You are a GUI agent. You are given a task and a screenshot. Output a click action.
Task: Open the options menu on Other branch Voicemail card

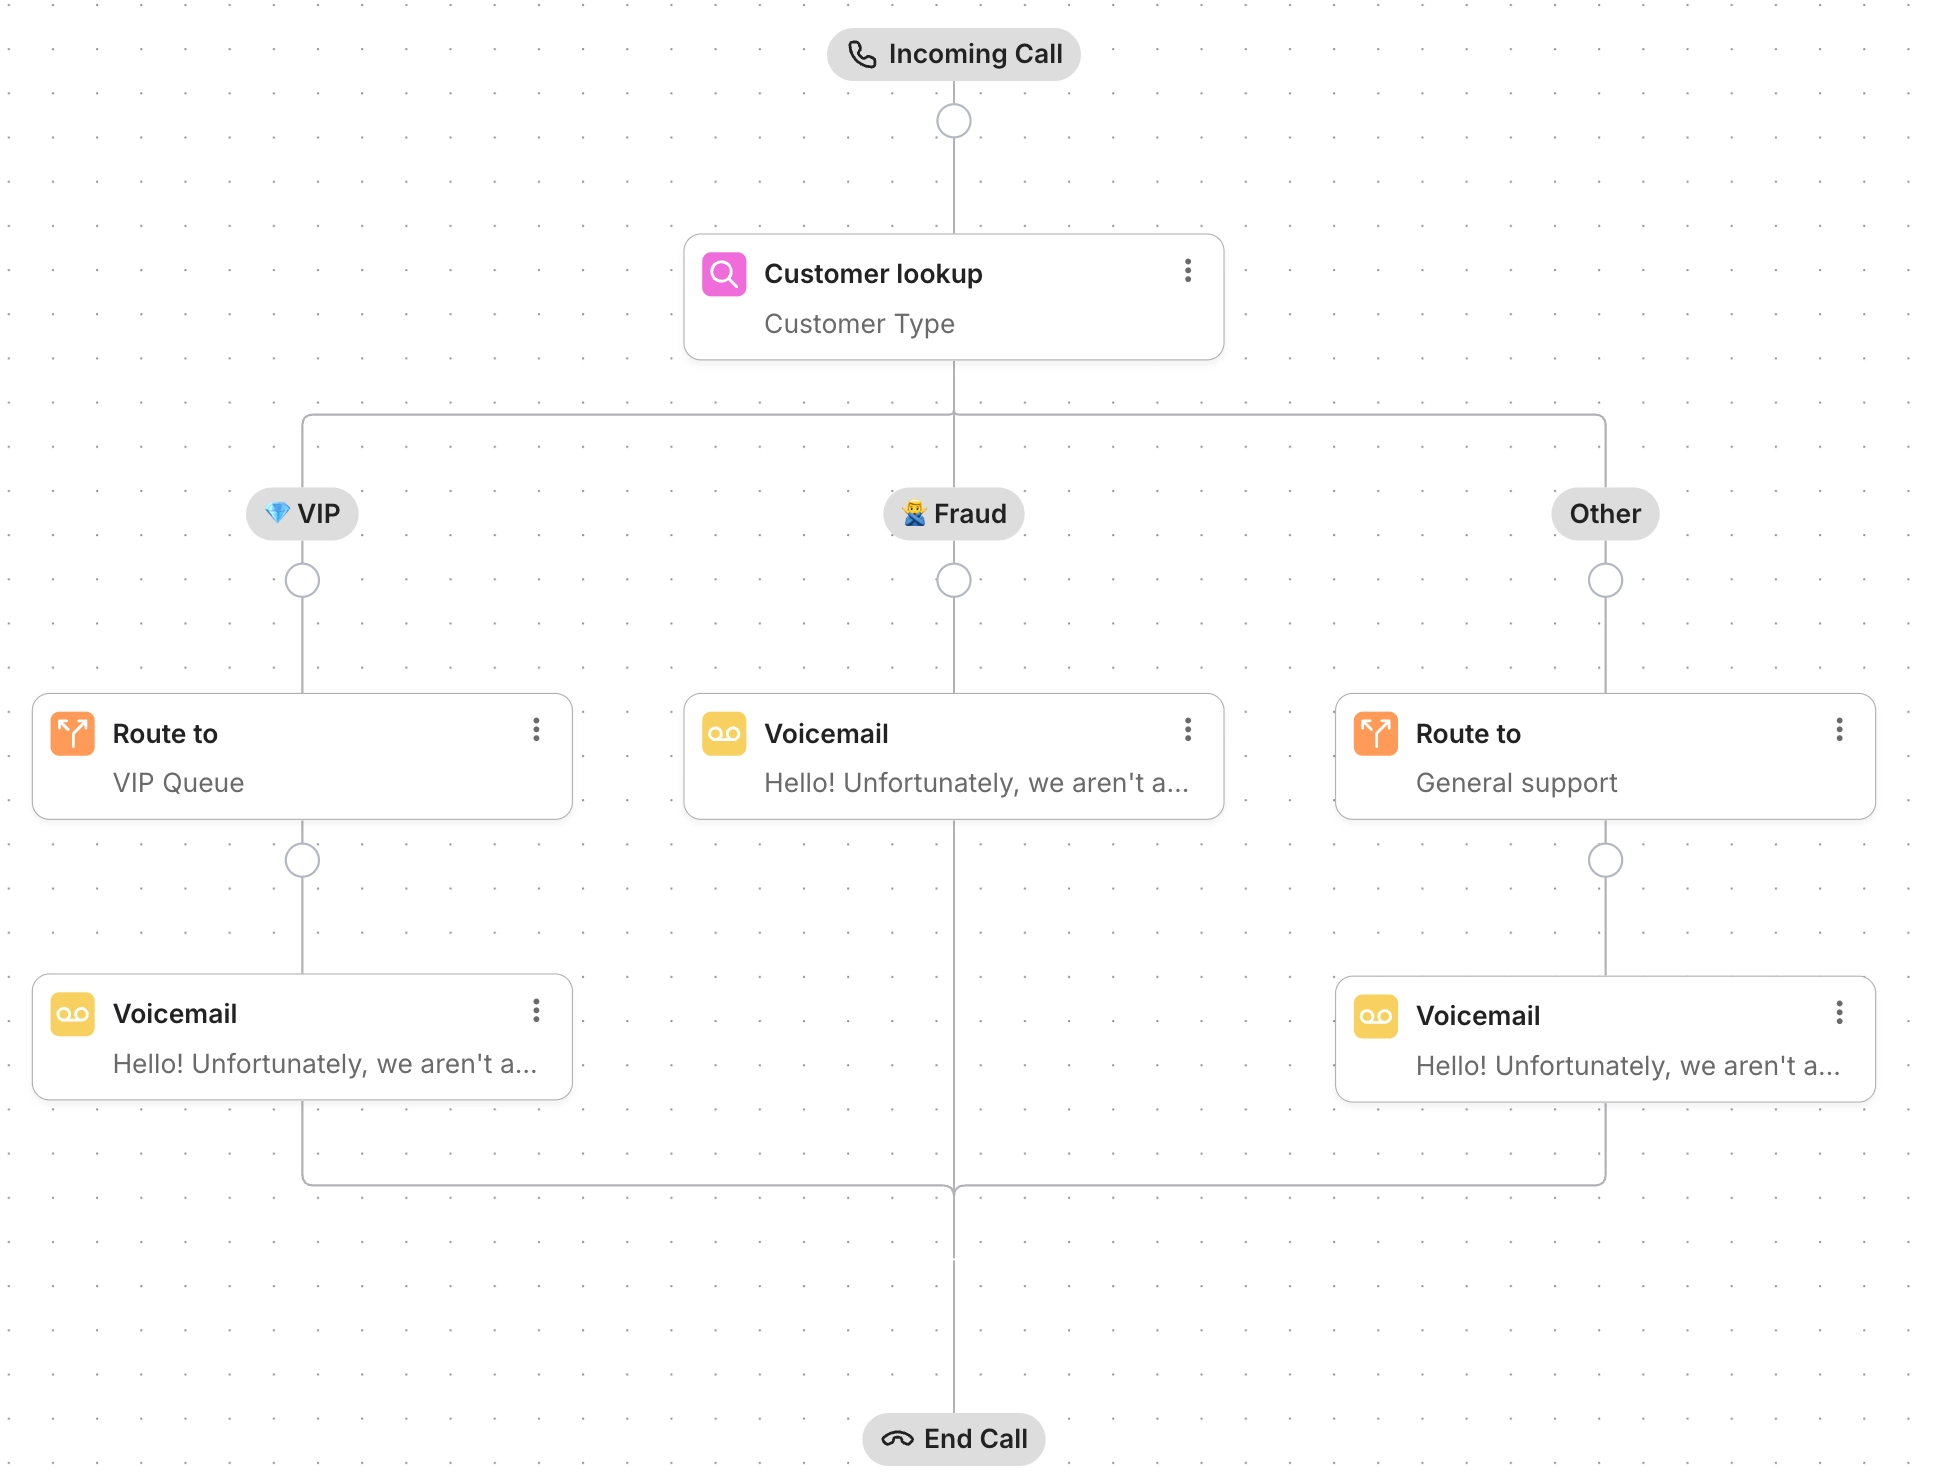(x=1839, y=1013)
